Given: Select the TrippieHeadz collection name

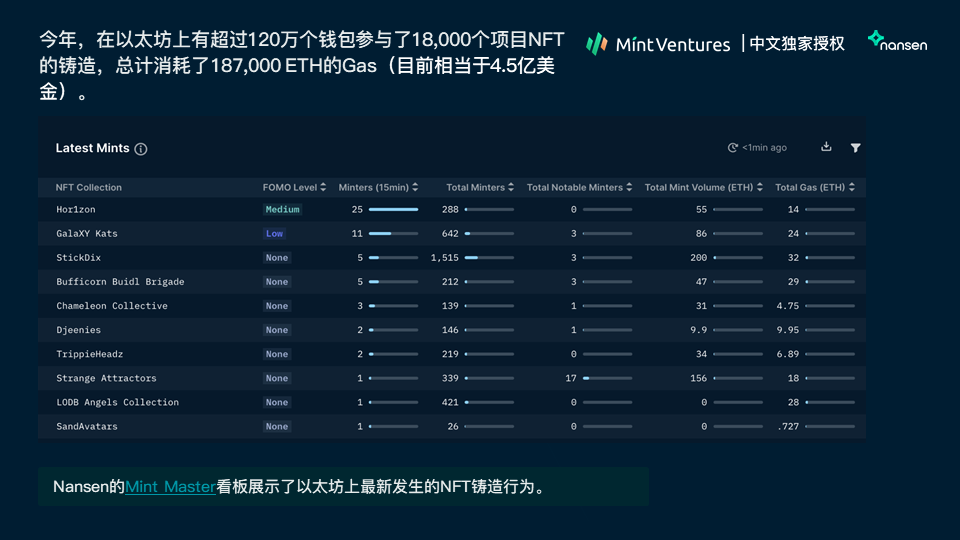Looking at the screenshot, I should 89,354.
